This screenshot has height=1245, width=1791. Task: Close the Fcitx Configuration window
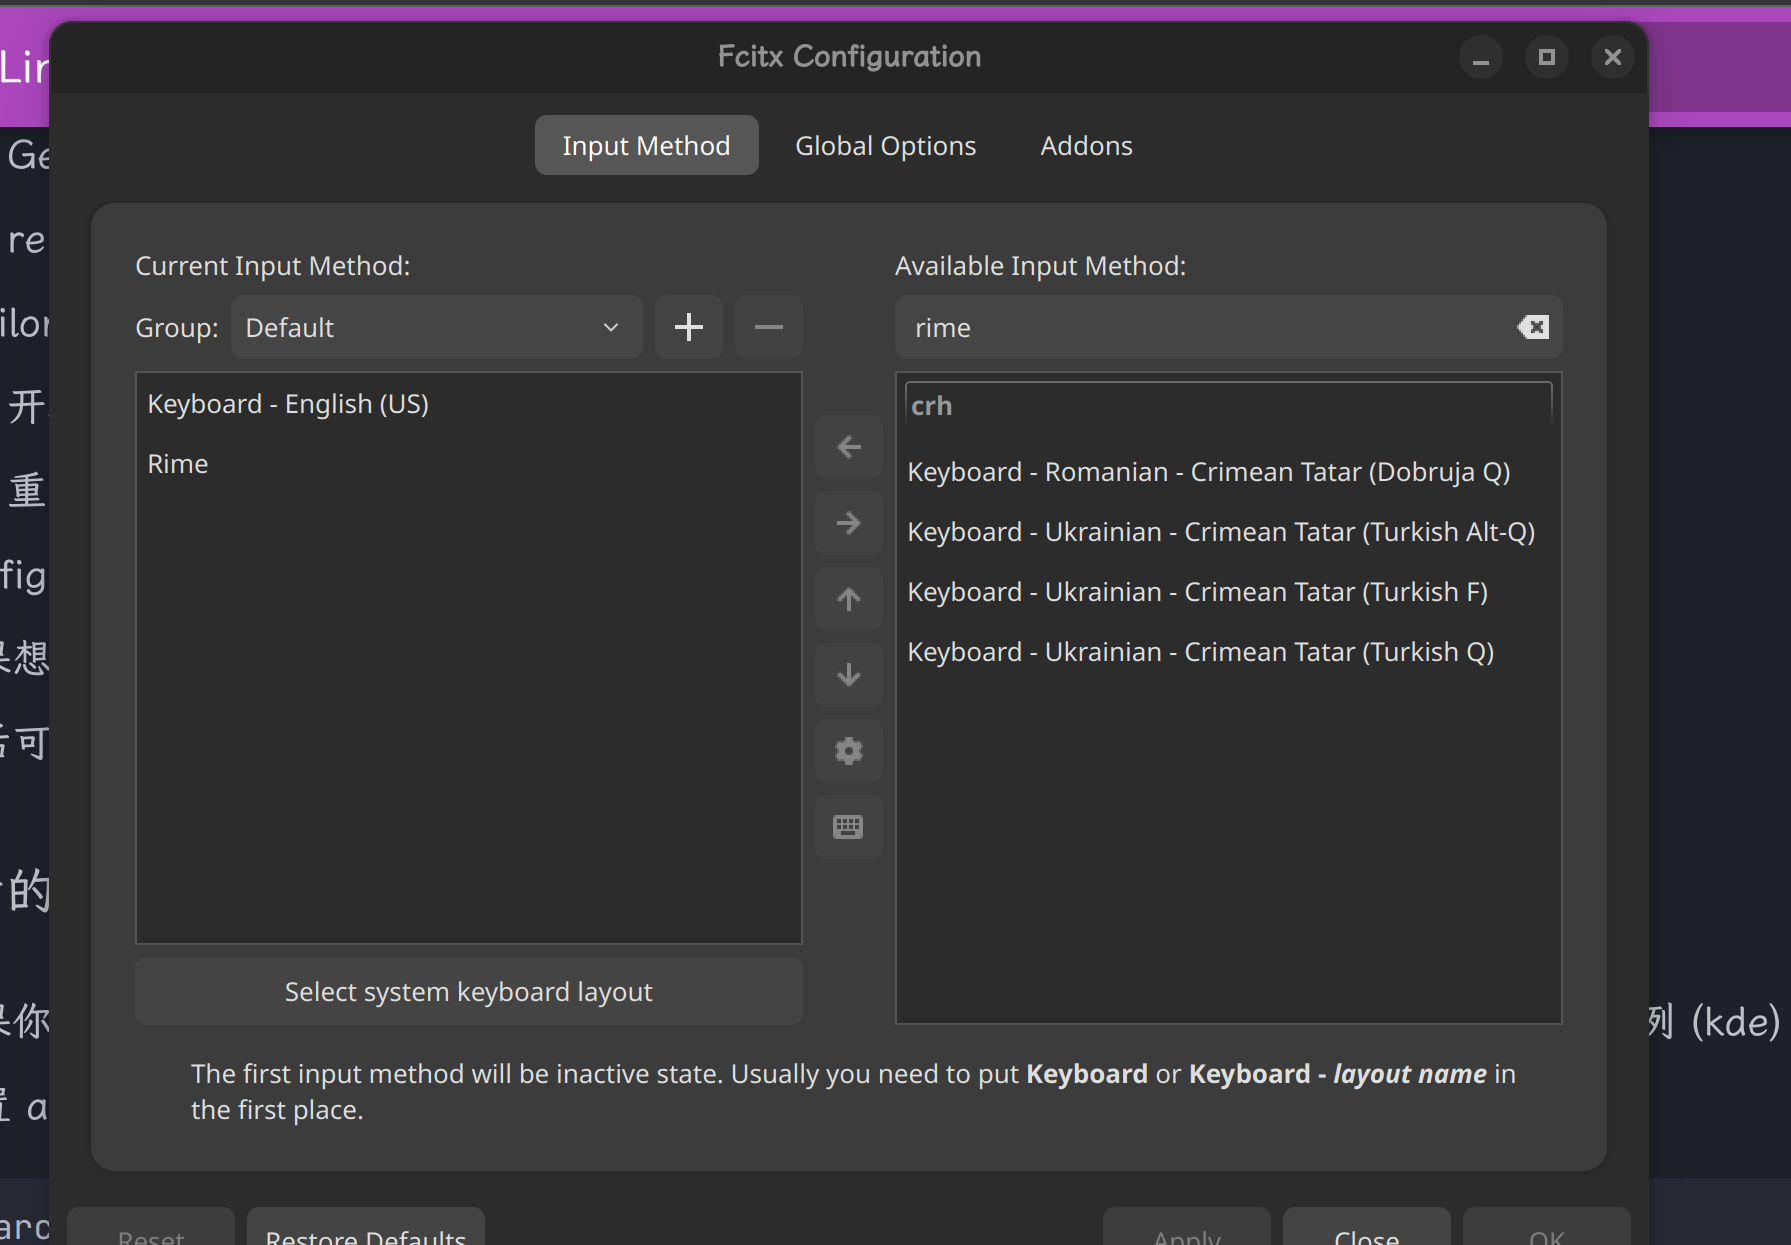[x=1613, y=57]
